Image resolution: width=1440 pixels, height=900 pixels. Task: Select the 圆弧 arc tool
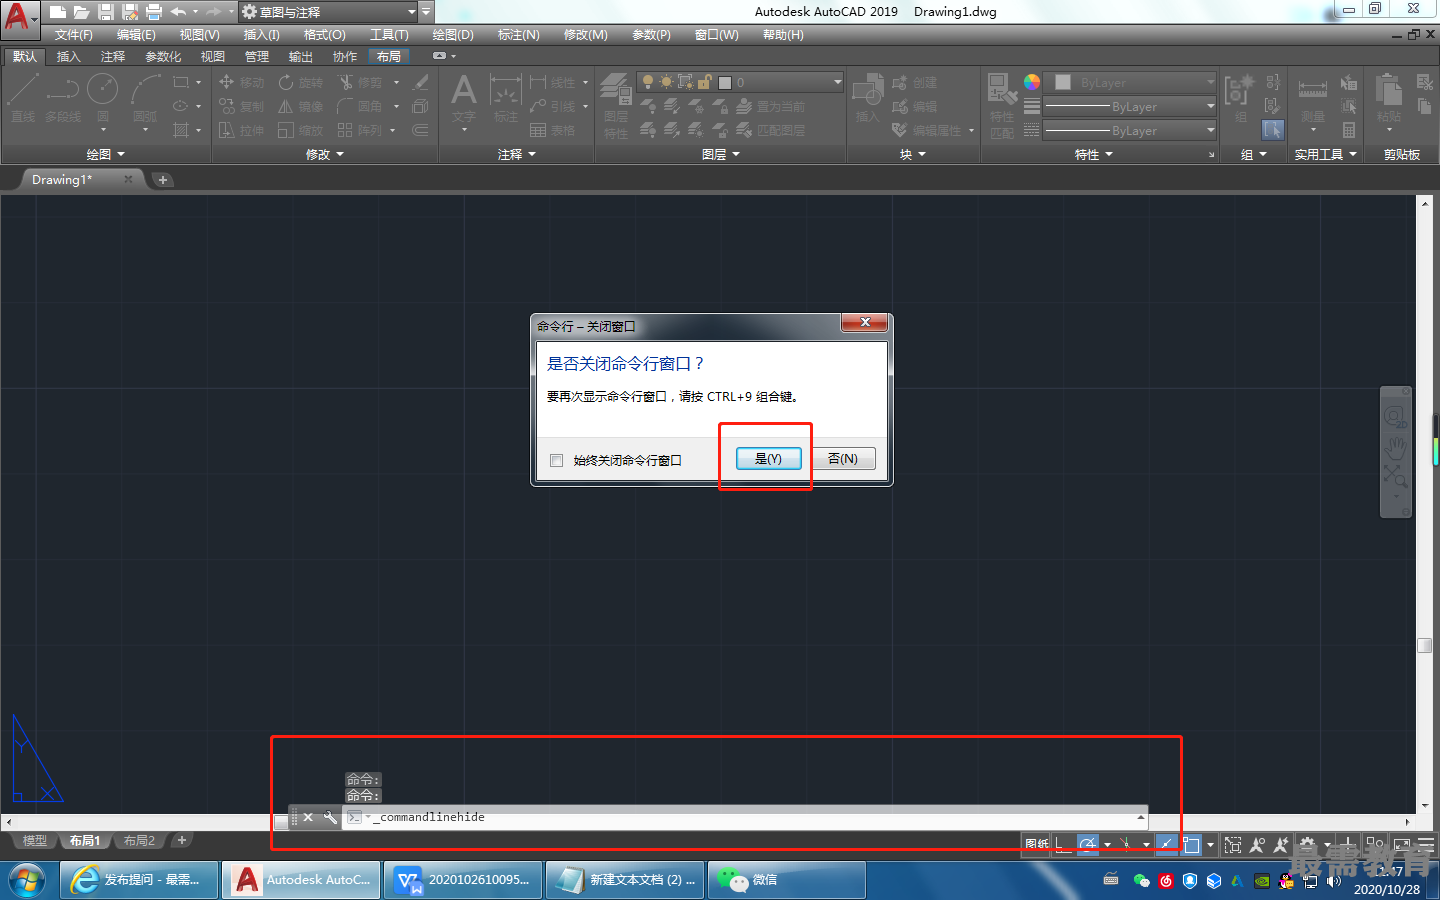145,98
